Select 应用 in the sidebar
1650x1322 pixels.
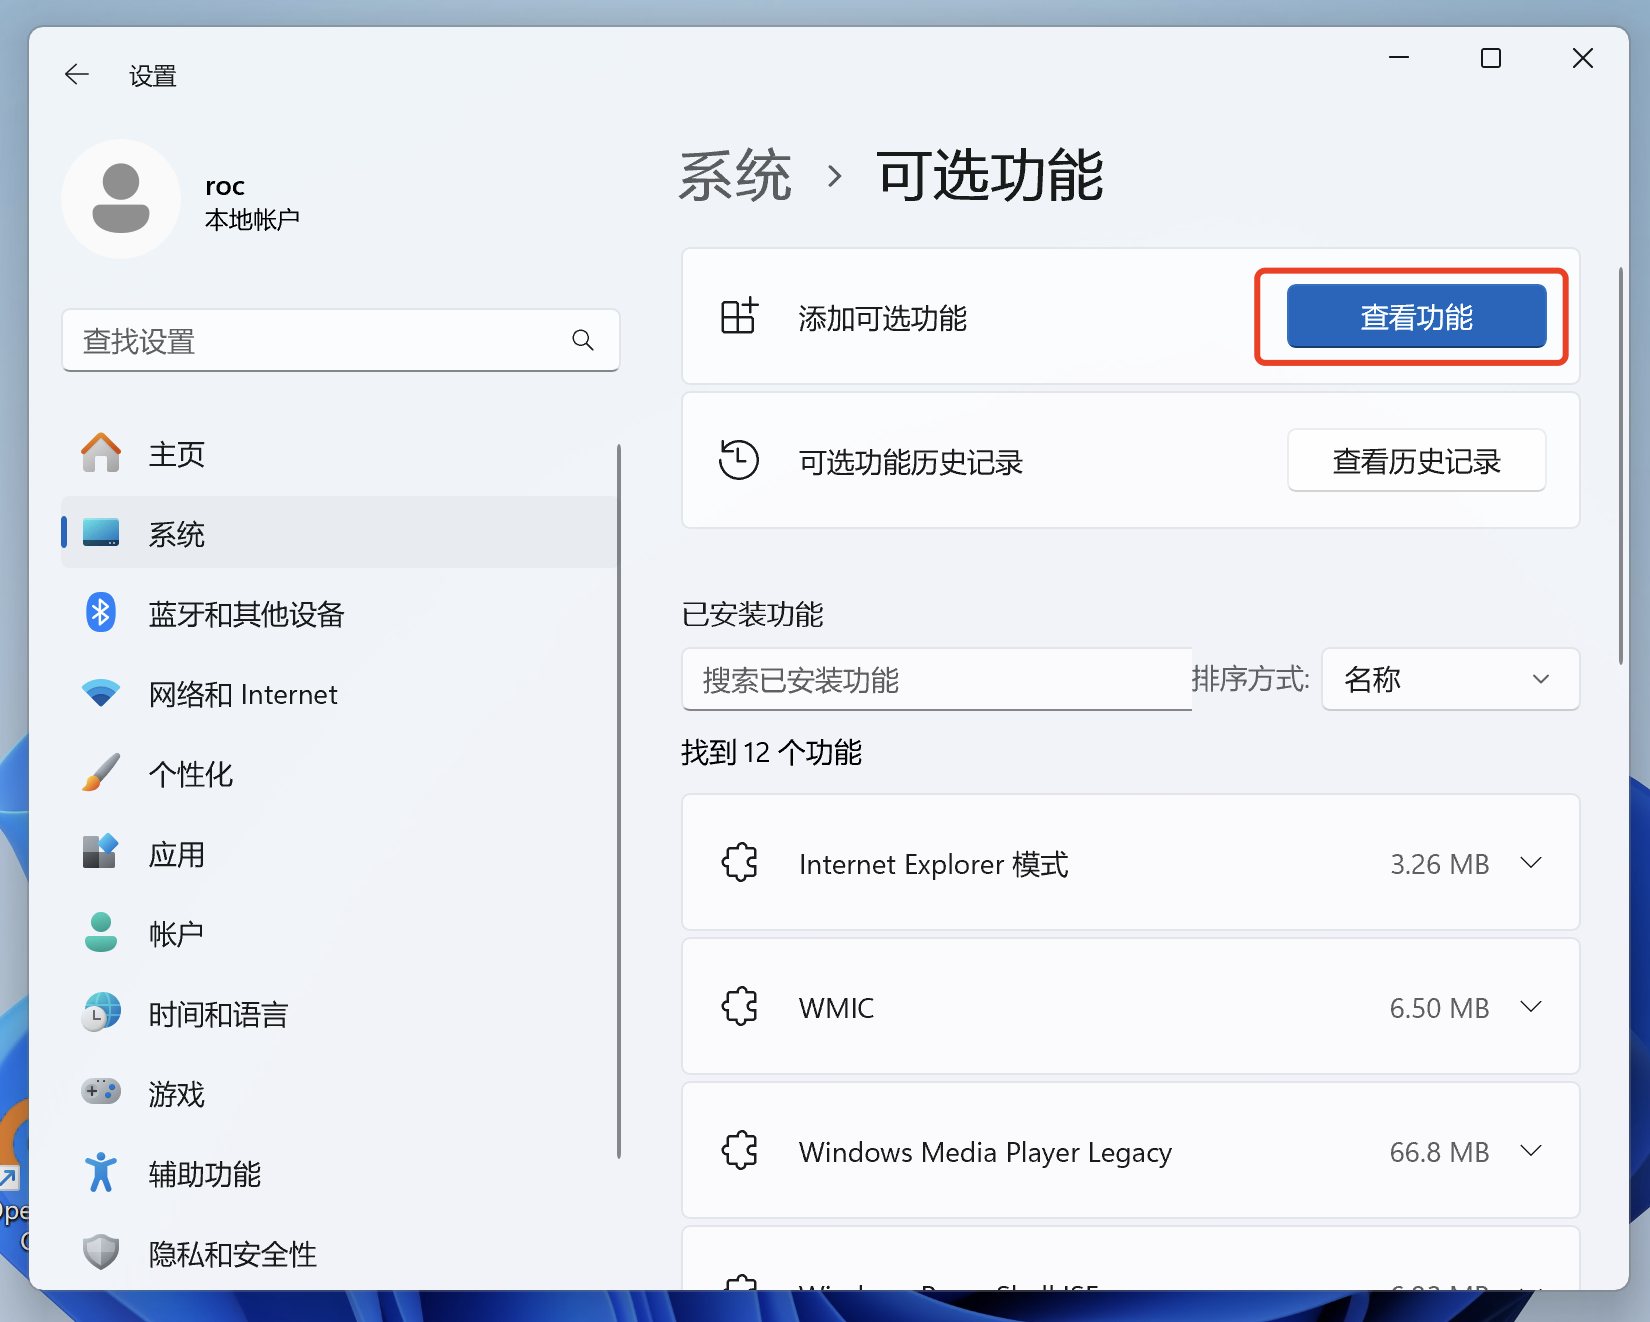[x=340, y=853]
